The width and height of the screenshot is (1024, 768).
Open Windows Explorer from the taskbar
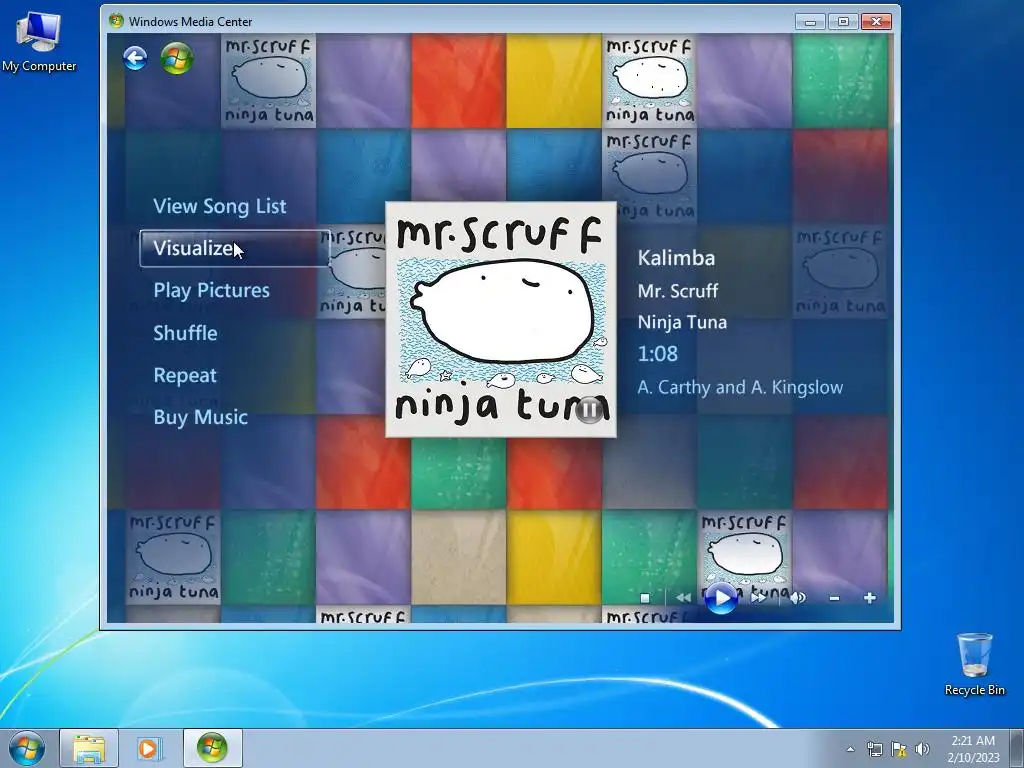[89, 748]
